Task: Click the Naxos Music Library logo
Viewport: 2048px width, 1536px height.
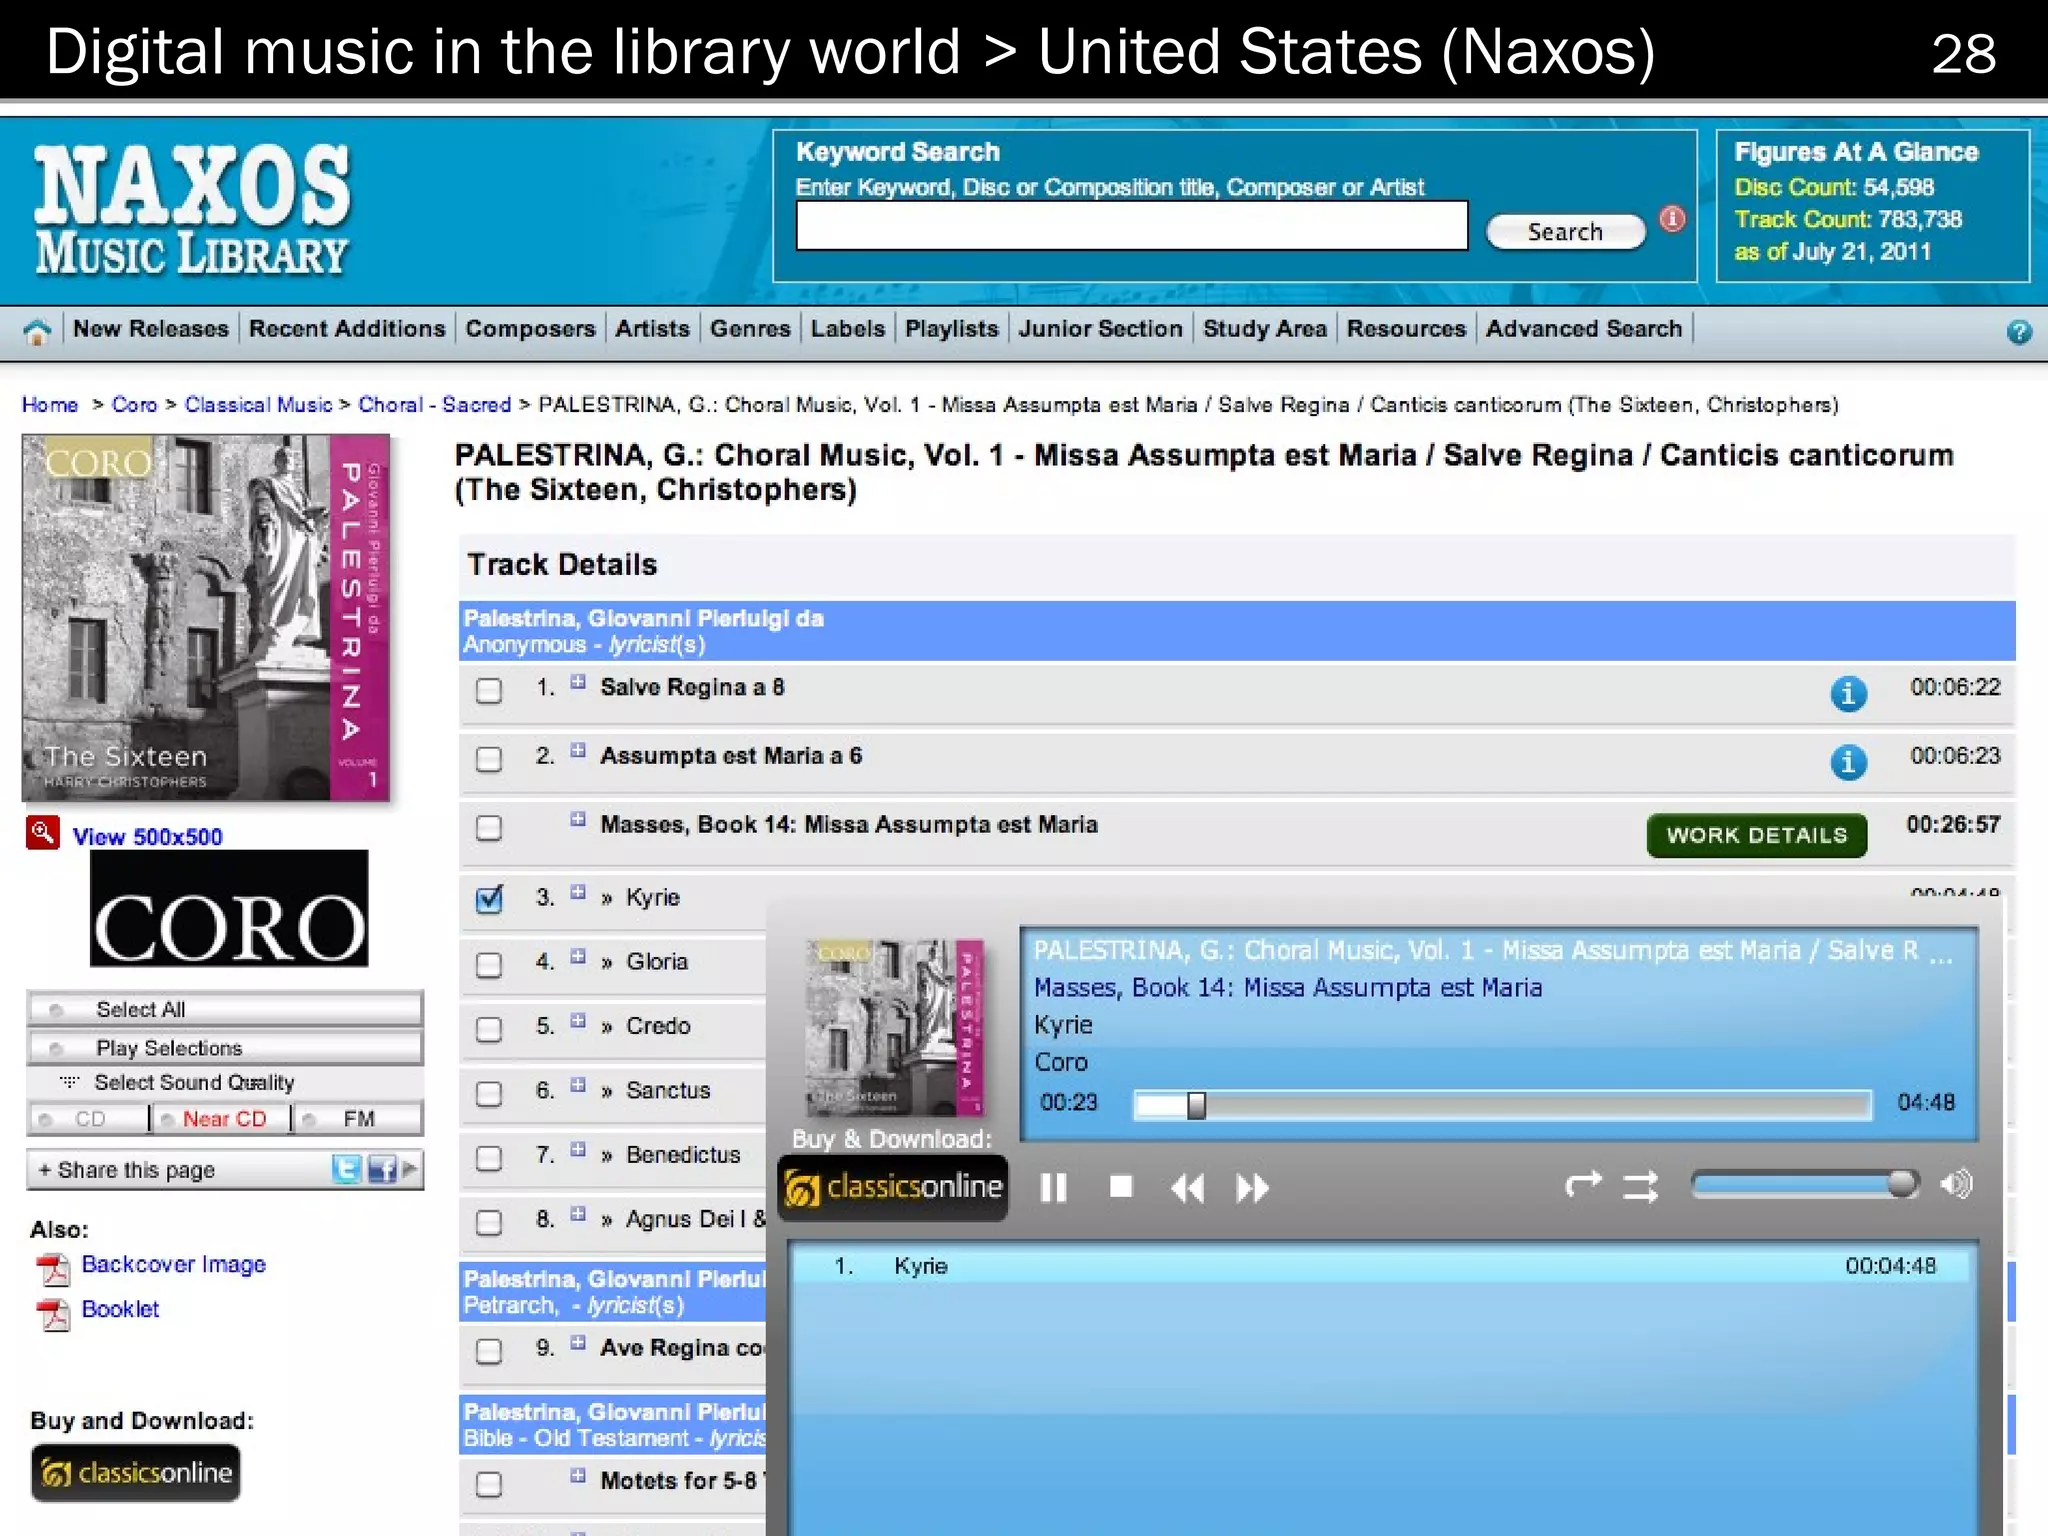Action: pyautogui.click(x=192, y=209)
